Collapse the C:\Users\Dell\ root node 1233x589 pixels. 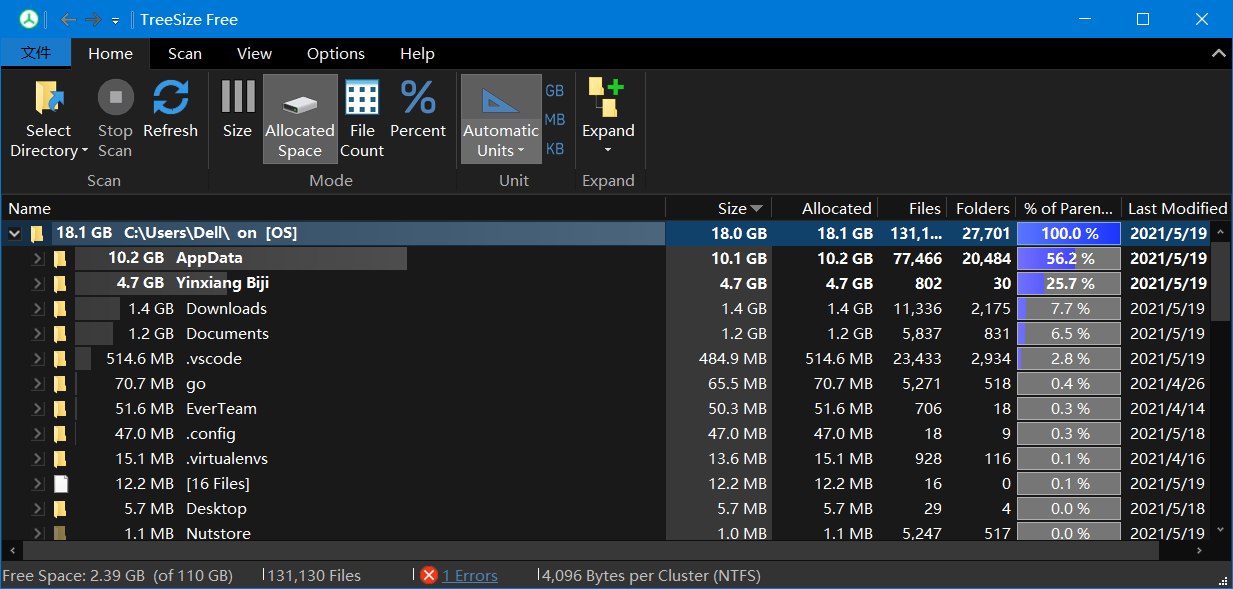14,234
